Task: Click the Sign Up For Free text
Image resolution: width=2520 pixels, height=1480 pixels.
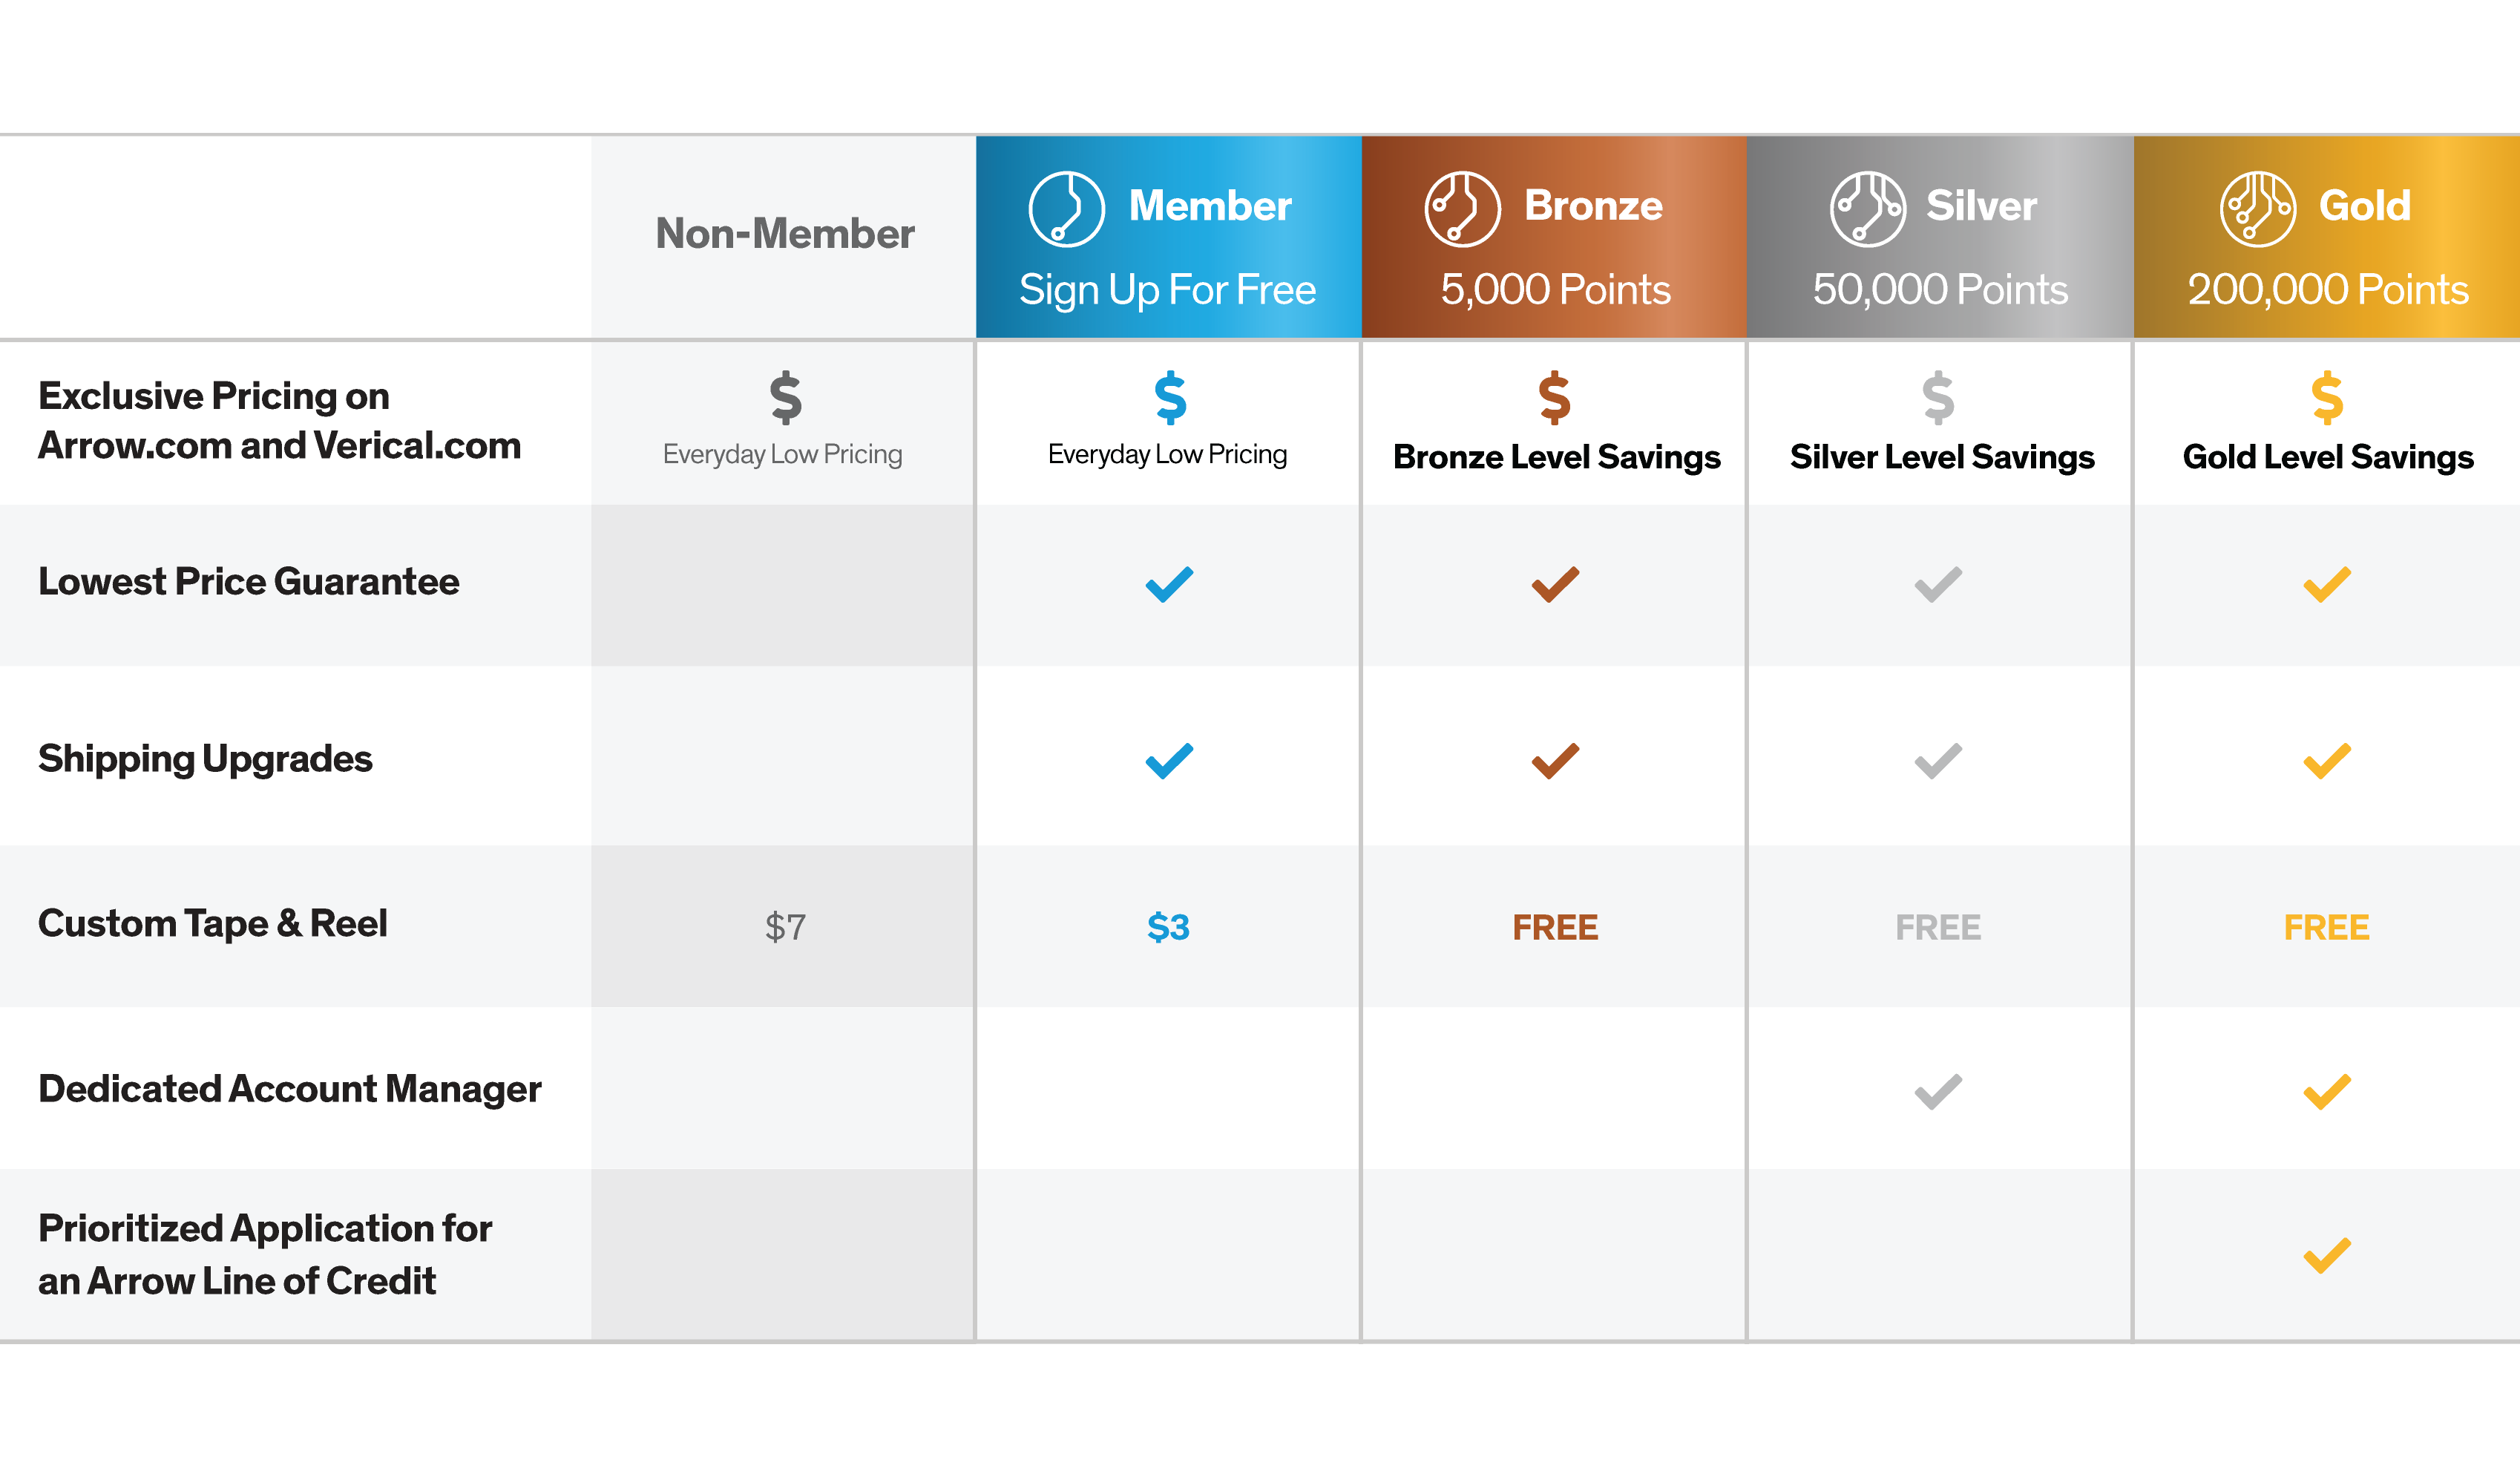Action: coord(1168,291)
